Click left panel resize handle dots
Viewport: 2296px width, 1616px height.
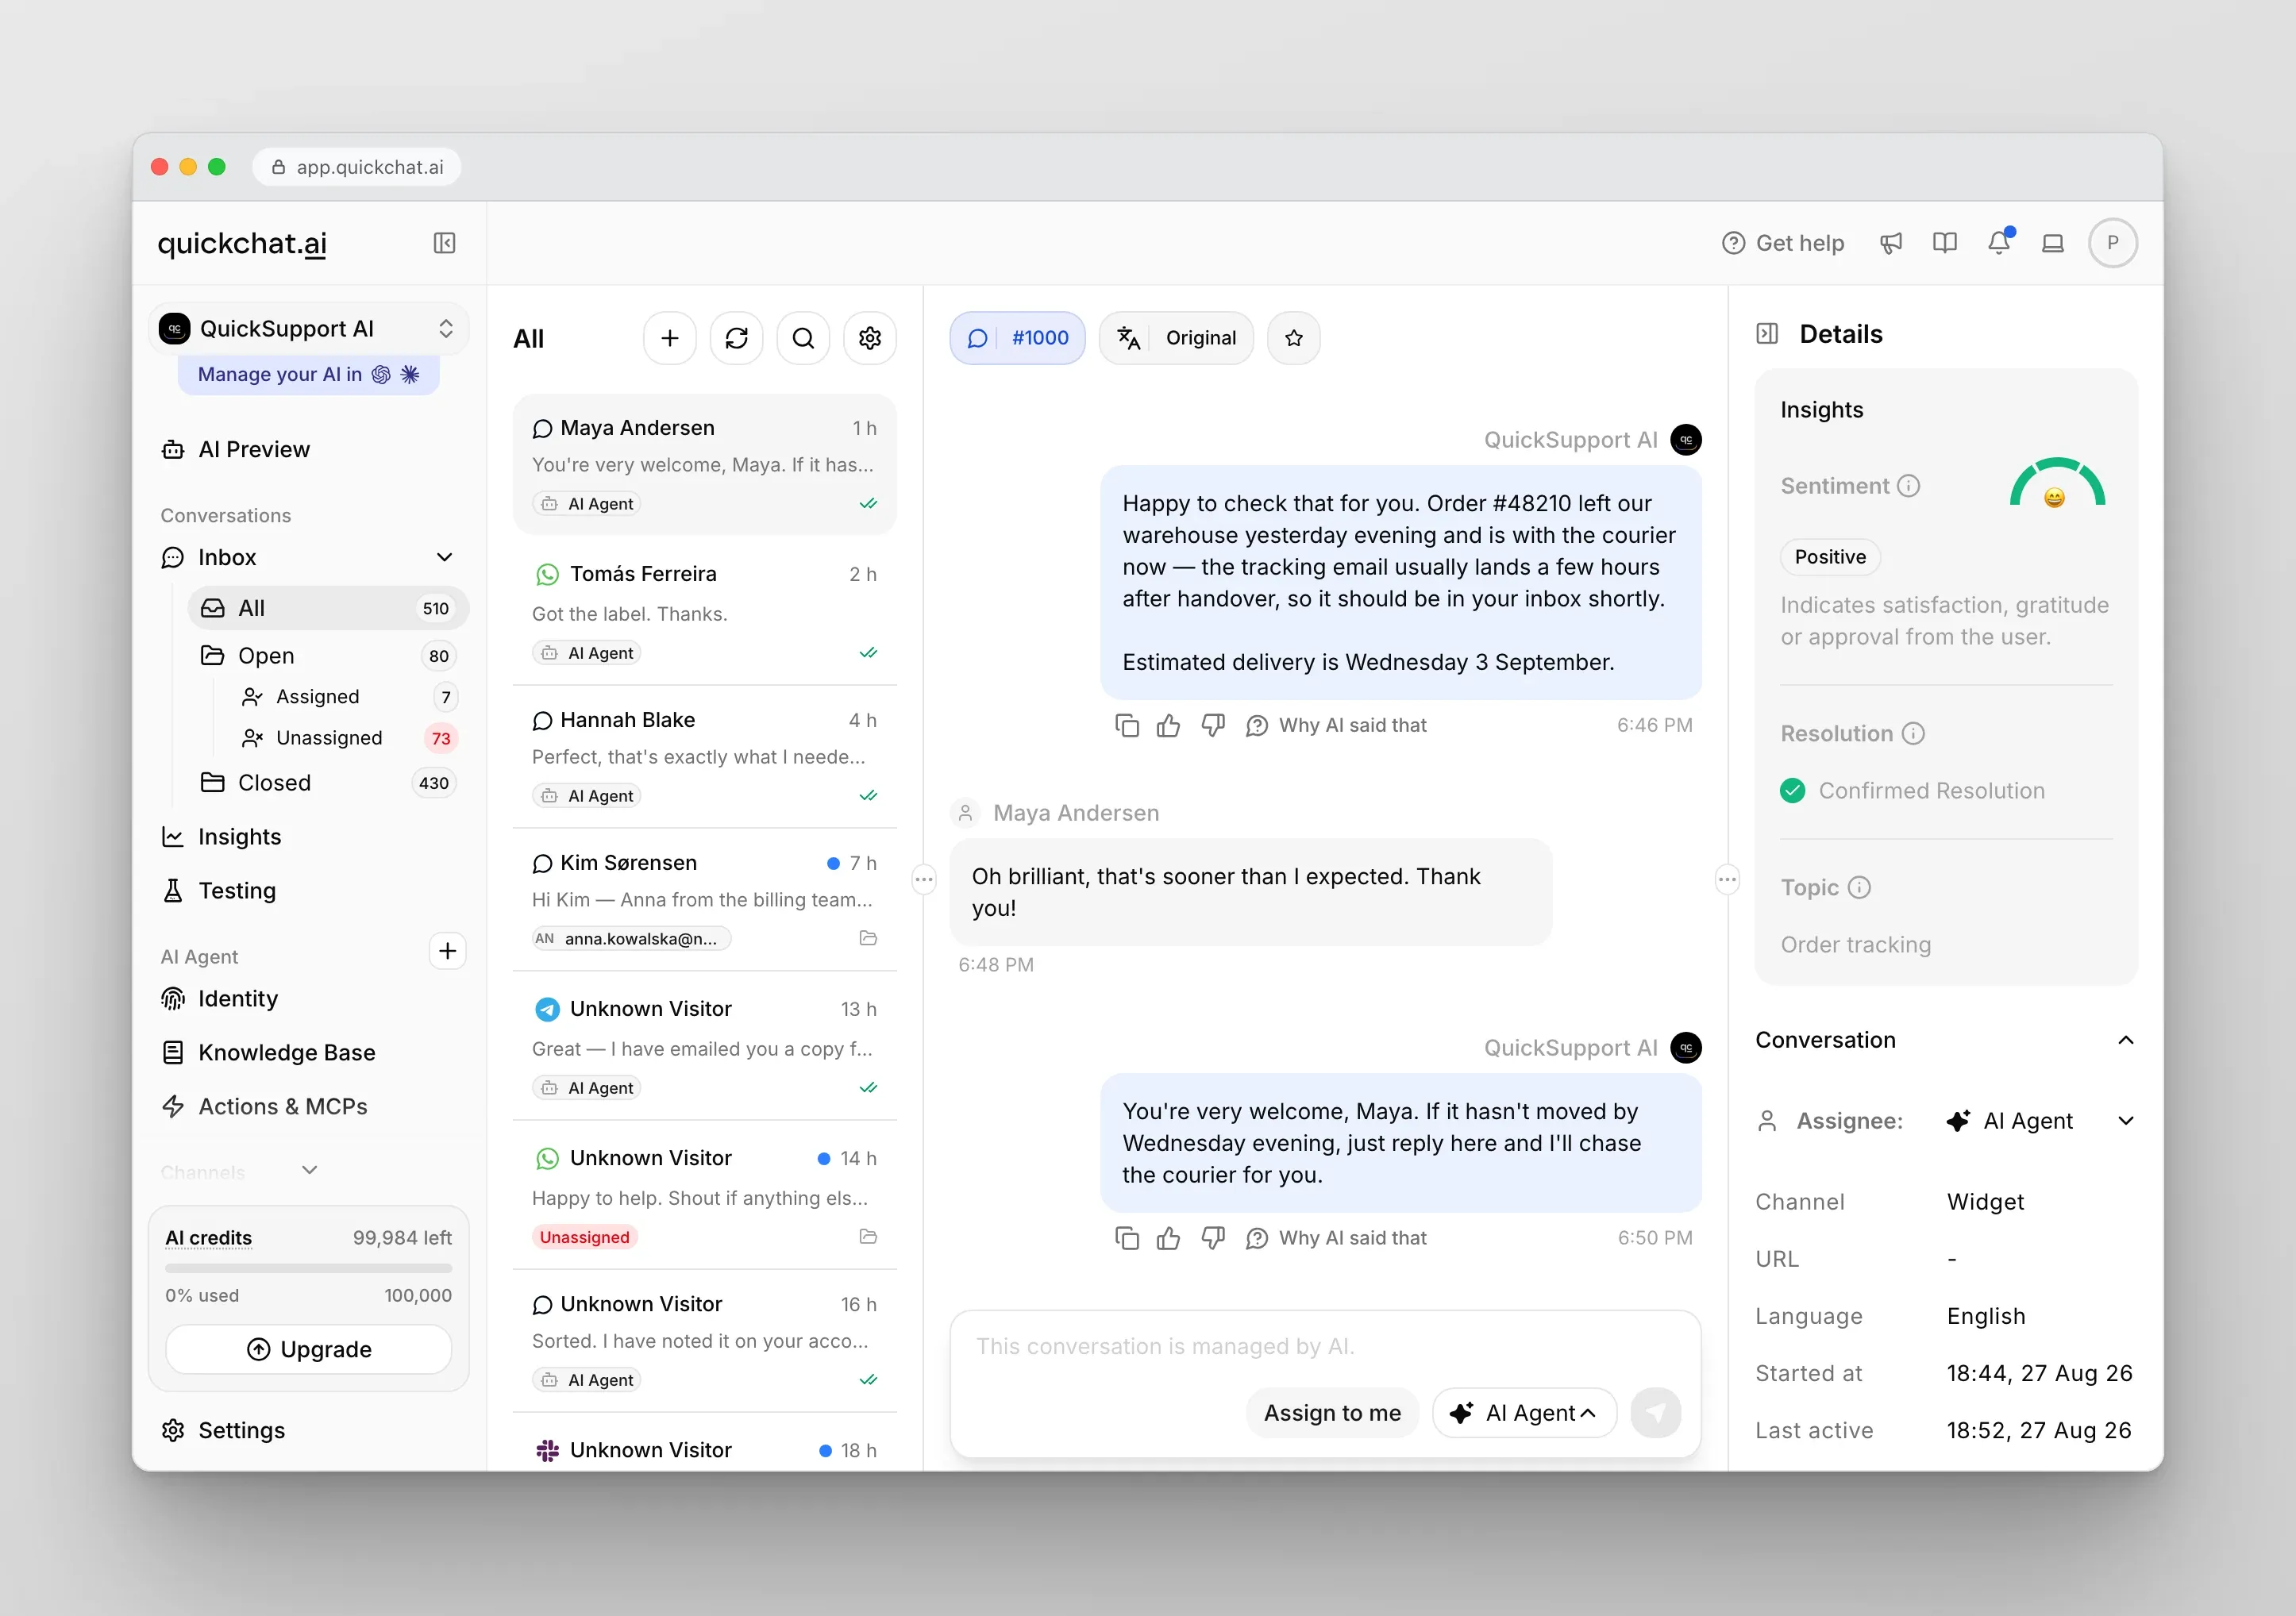click(x=923, y=880)
